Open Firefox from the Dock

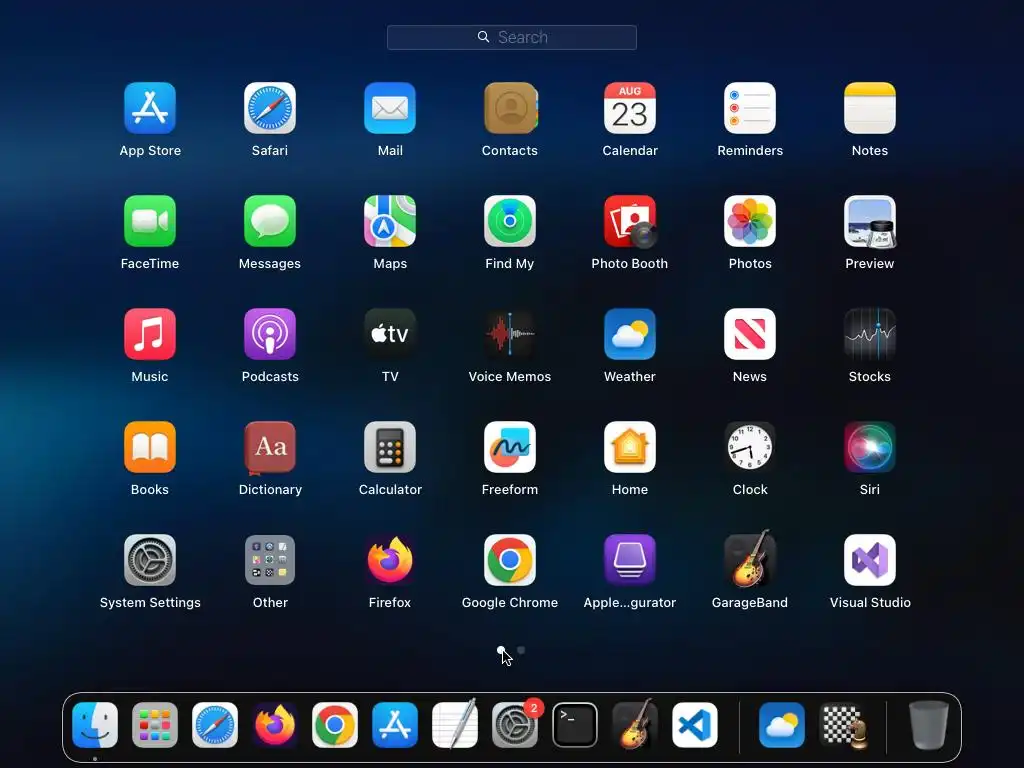point(275,725)
